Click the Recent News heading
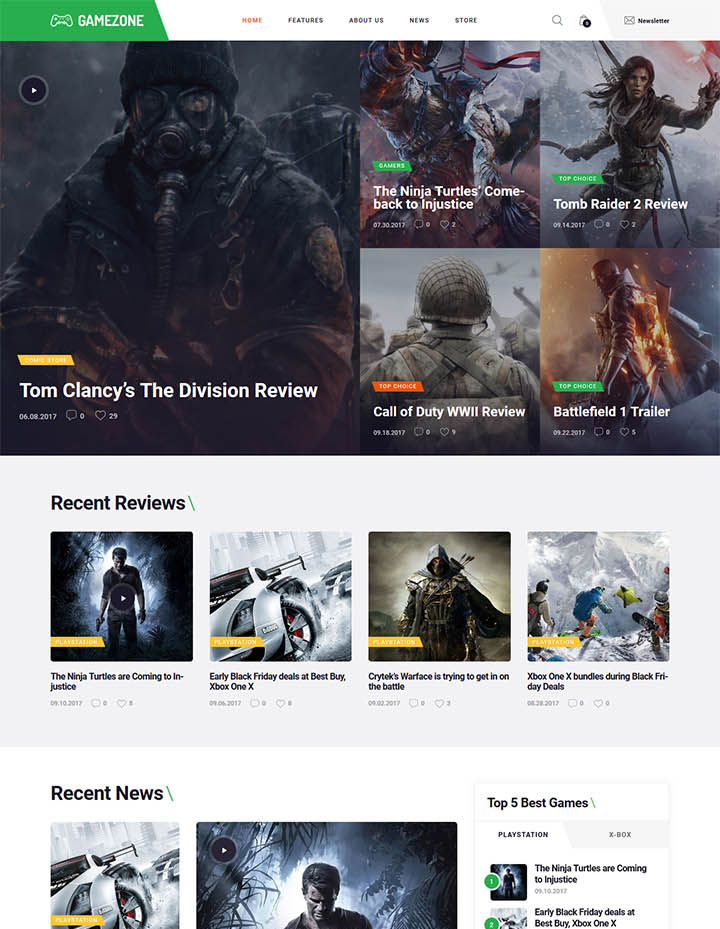720x929 pixels. (x=107, y=793)
